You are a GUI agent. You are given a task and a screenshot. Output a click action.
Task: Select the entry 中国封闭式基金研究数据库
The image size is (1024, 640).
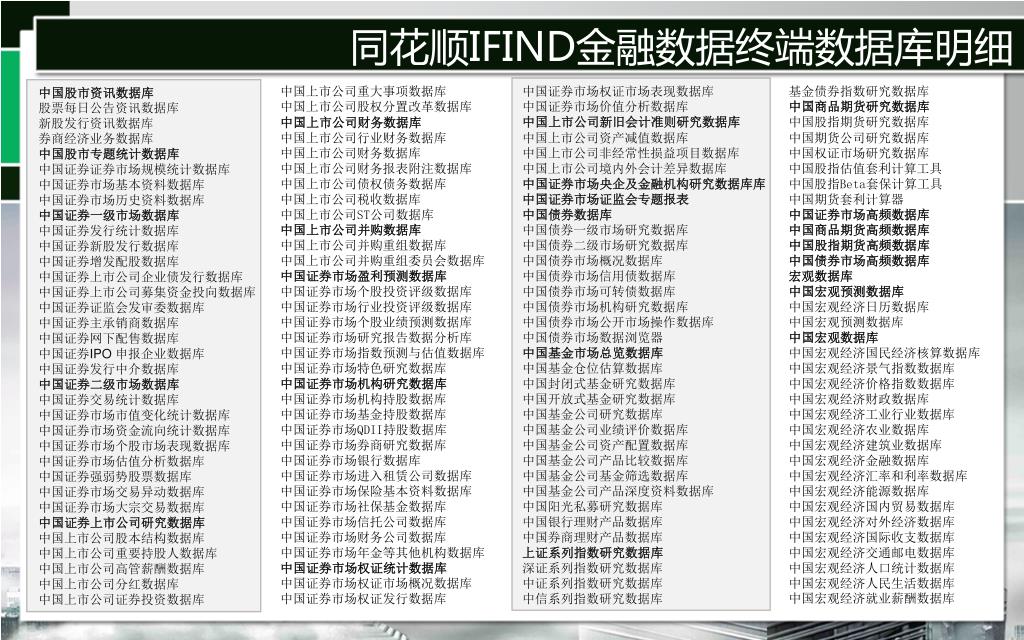tap(599, 383)
